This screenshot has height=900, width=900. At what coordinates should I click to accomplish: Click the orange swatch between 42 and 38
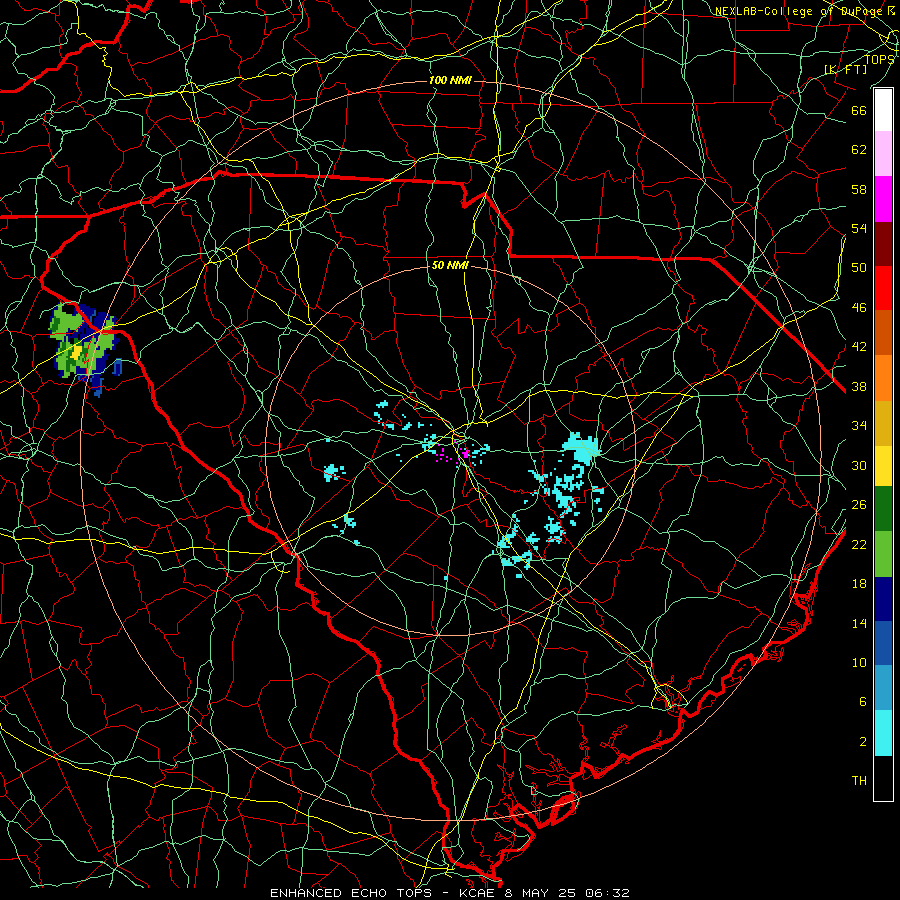pyautogui.click(x=883, y=378)
